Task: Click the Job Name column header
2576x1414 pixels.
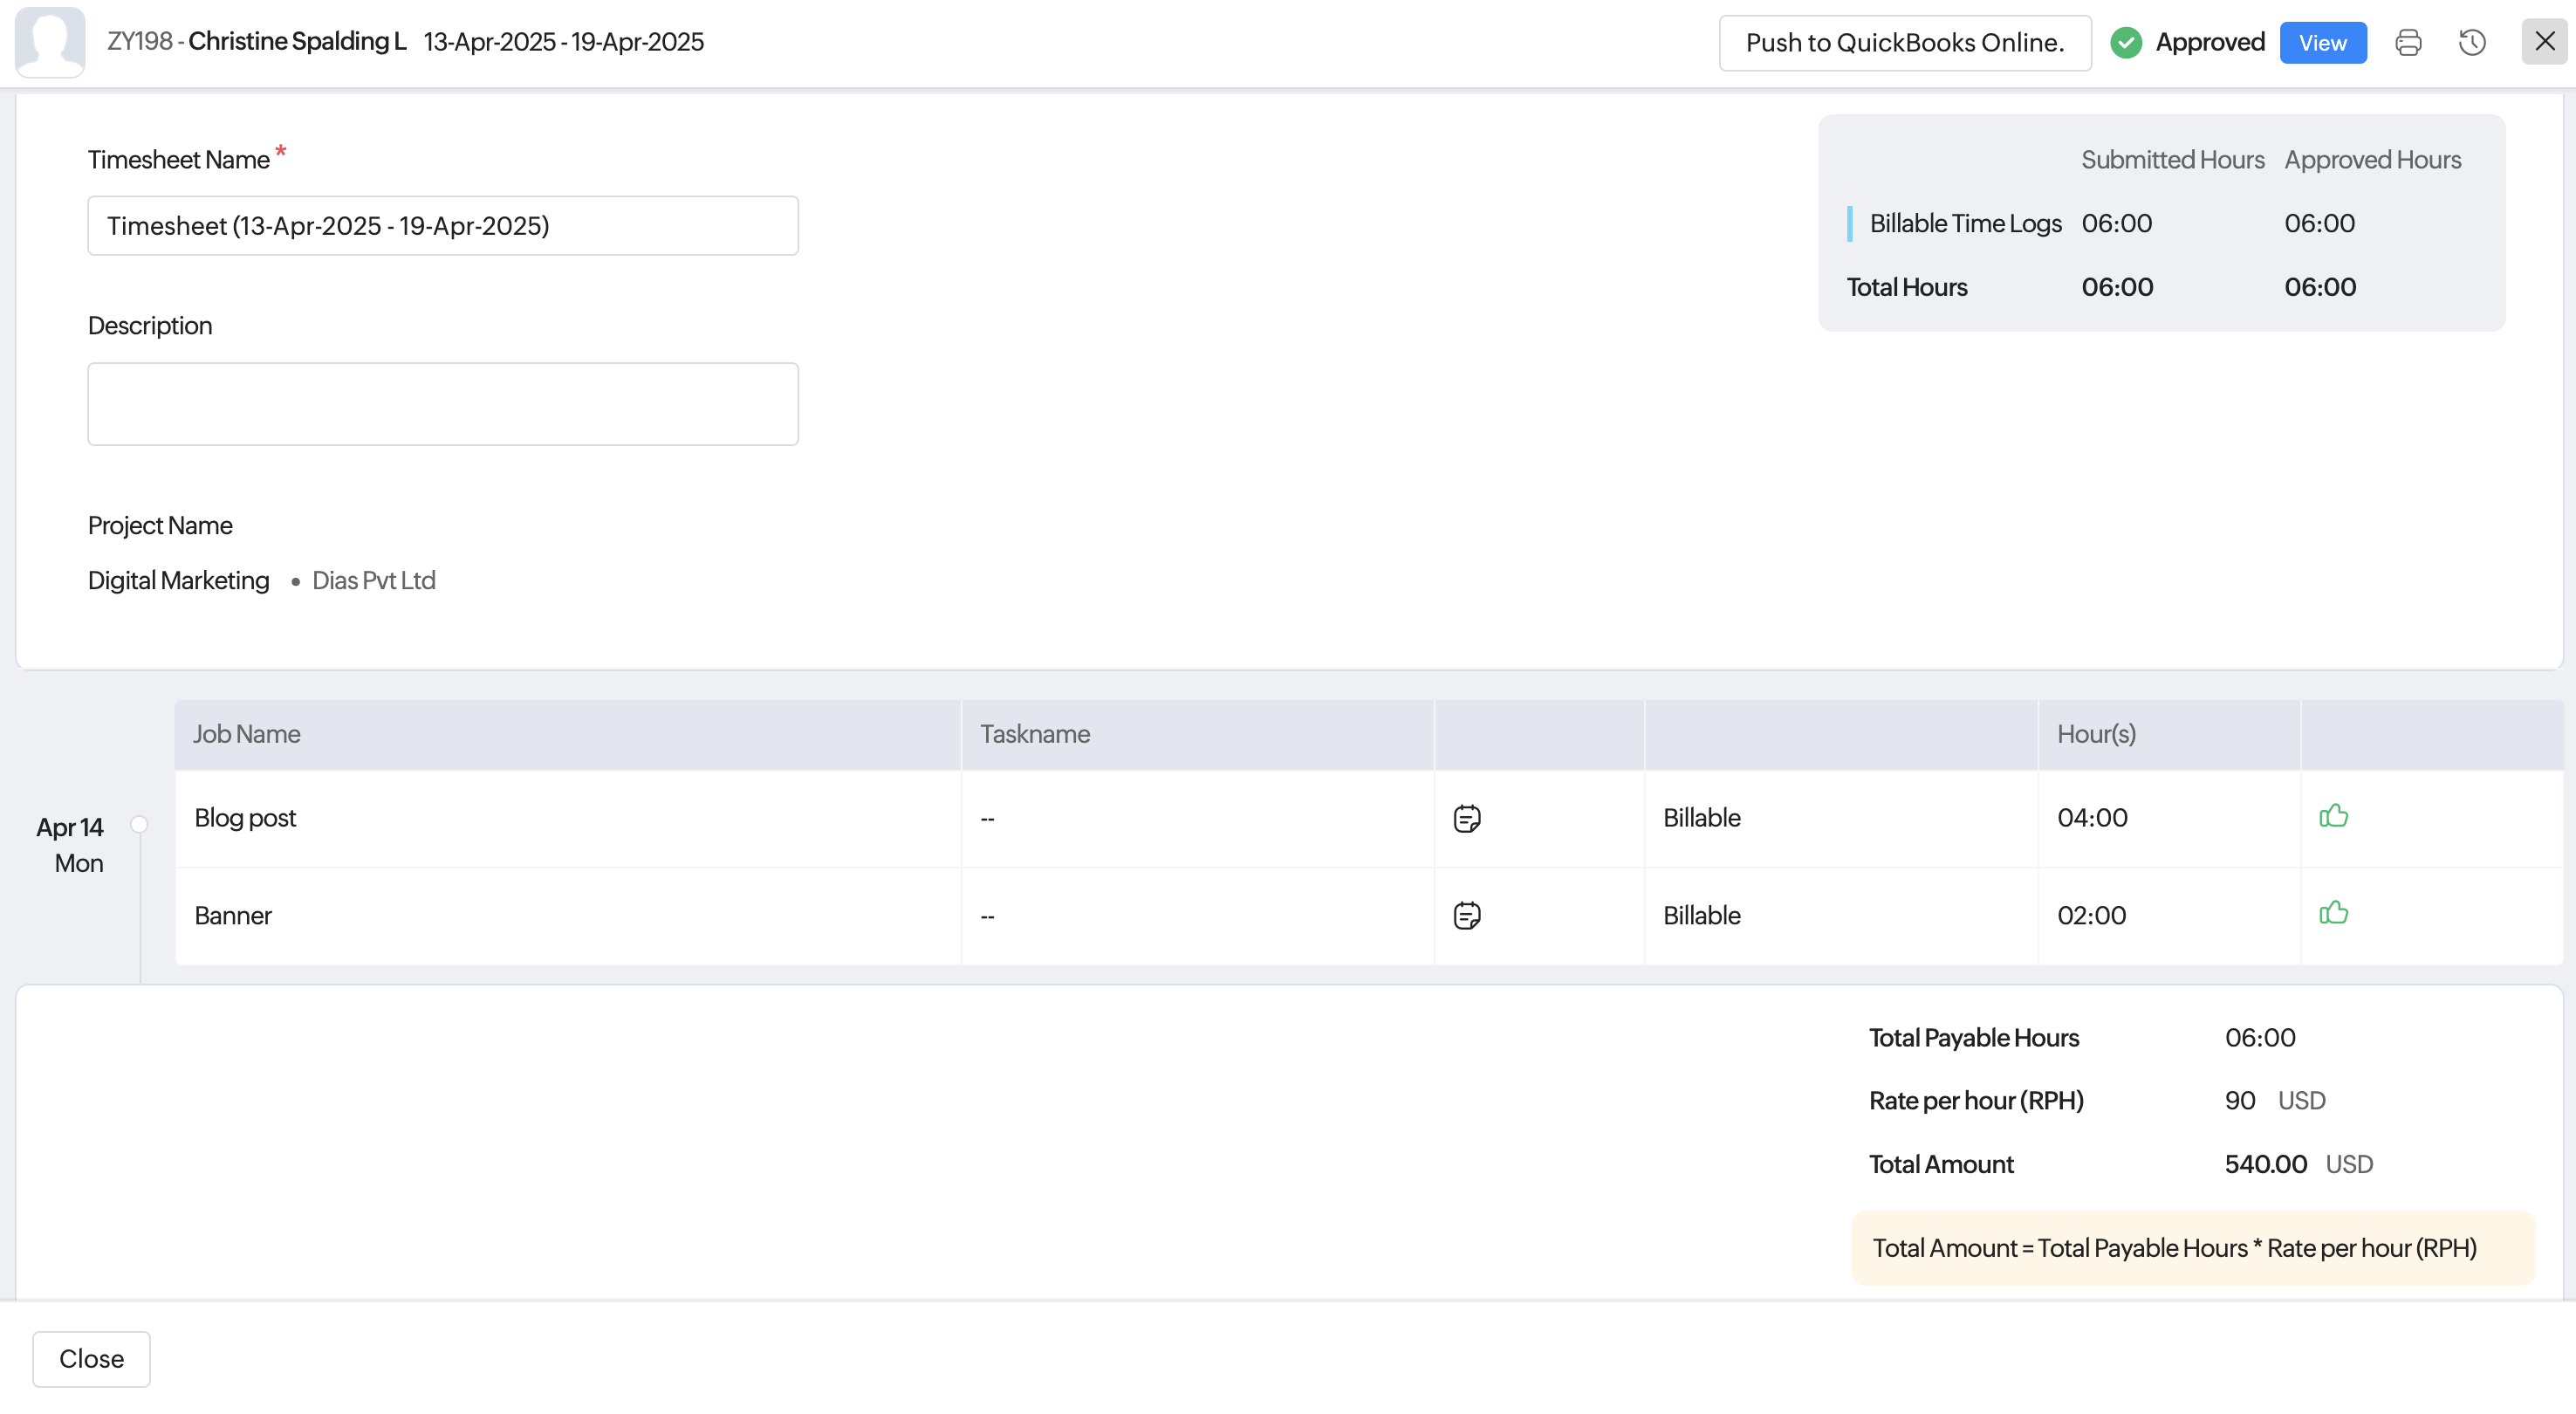Action: click(x=246, y=734)
